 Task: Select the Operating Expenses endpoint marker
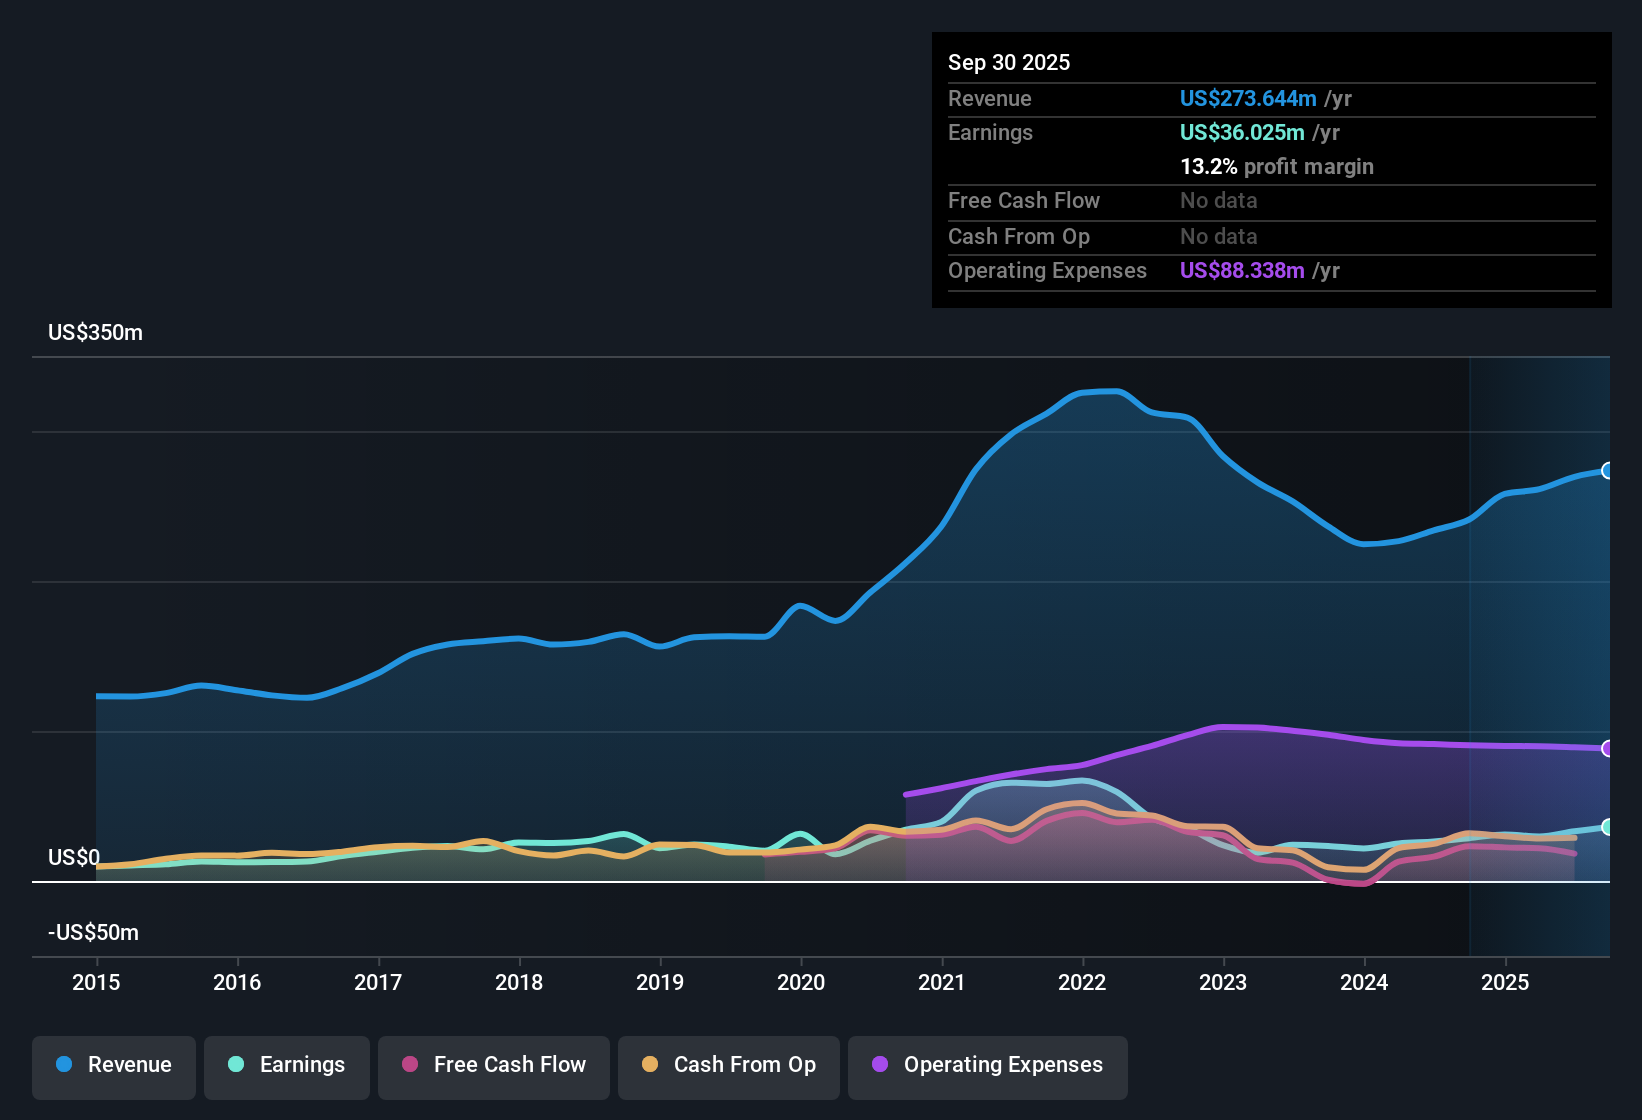click(1607, 748)
